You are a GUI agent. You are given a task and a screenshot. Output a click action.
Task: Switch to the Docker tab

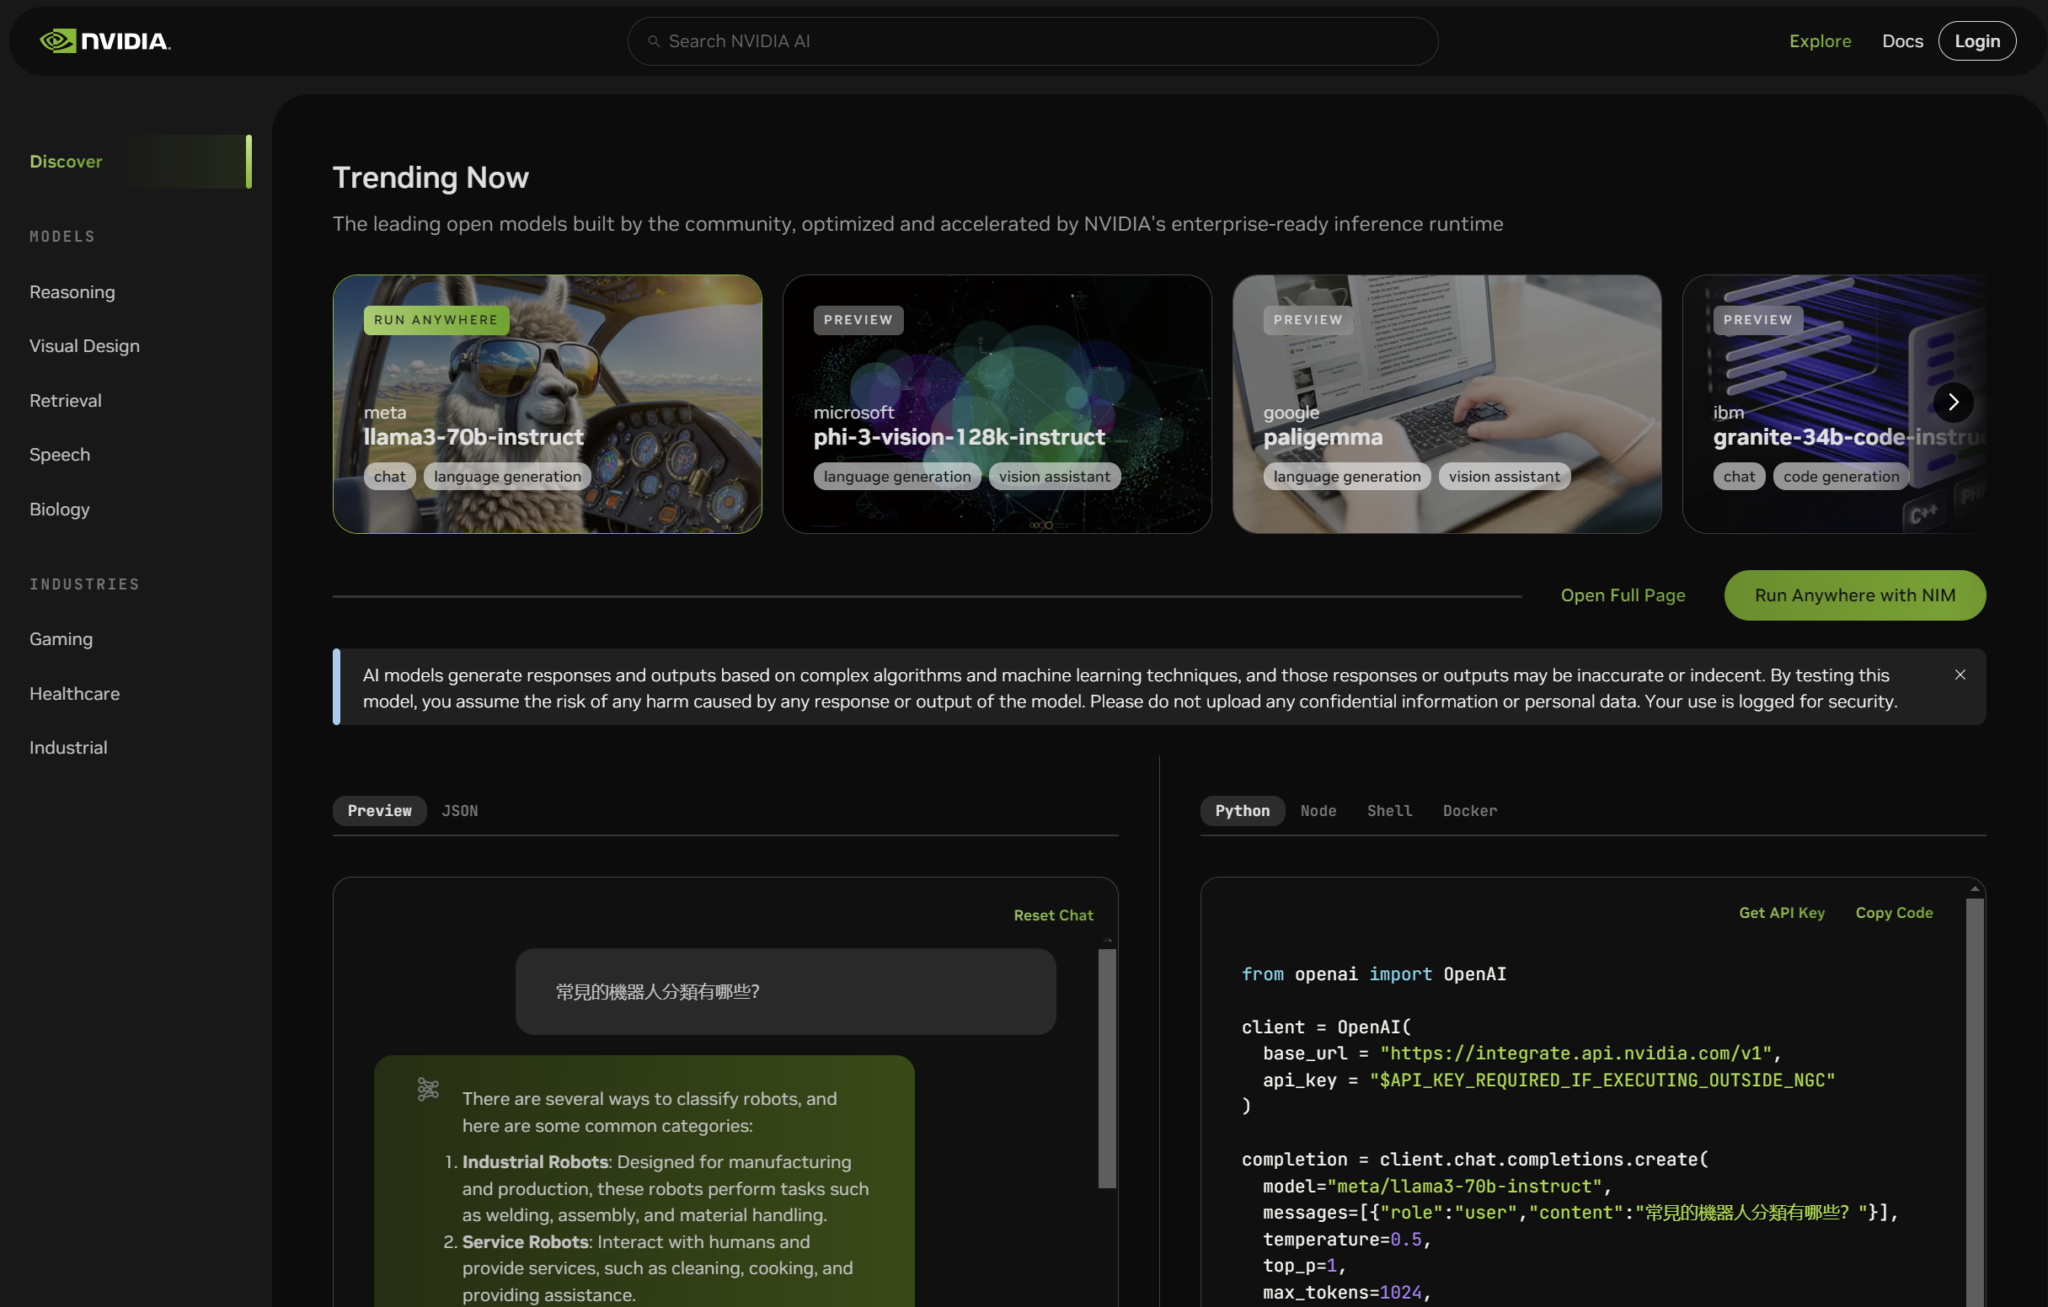tap(1469, 811)
